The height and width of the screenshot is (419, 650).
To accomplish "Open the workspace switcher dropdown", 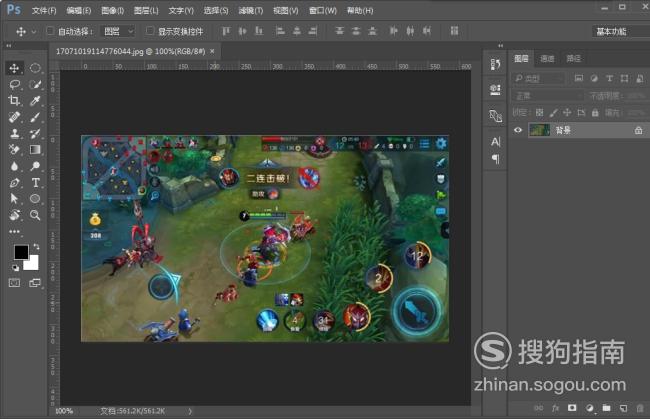I will click(622, 31).
